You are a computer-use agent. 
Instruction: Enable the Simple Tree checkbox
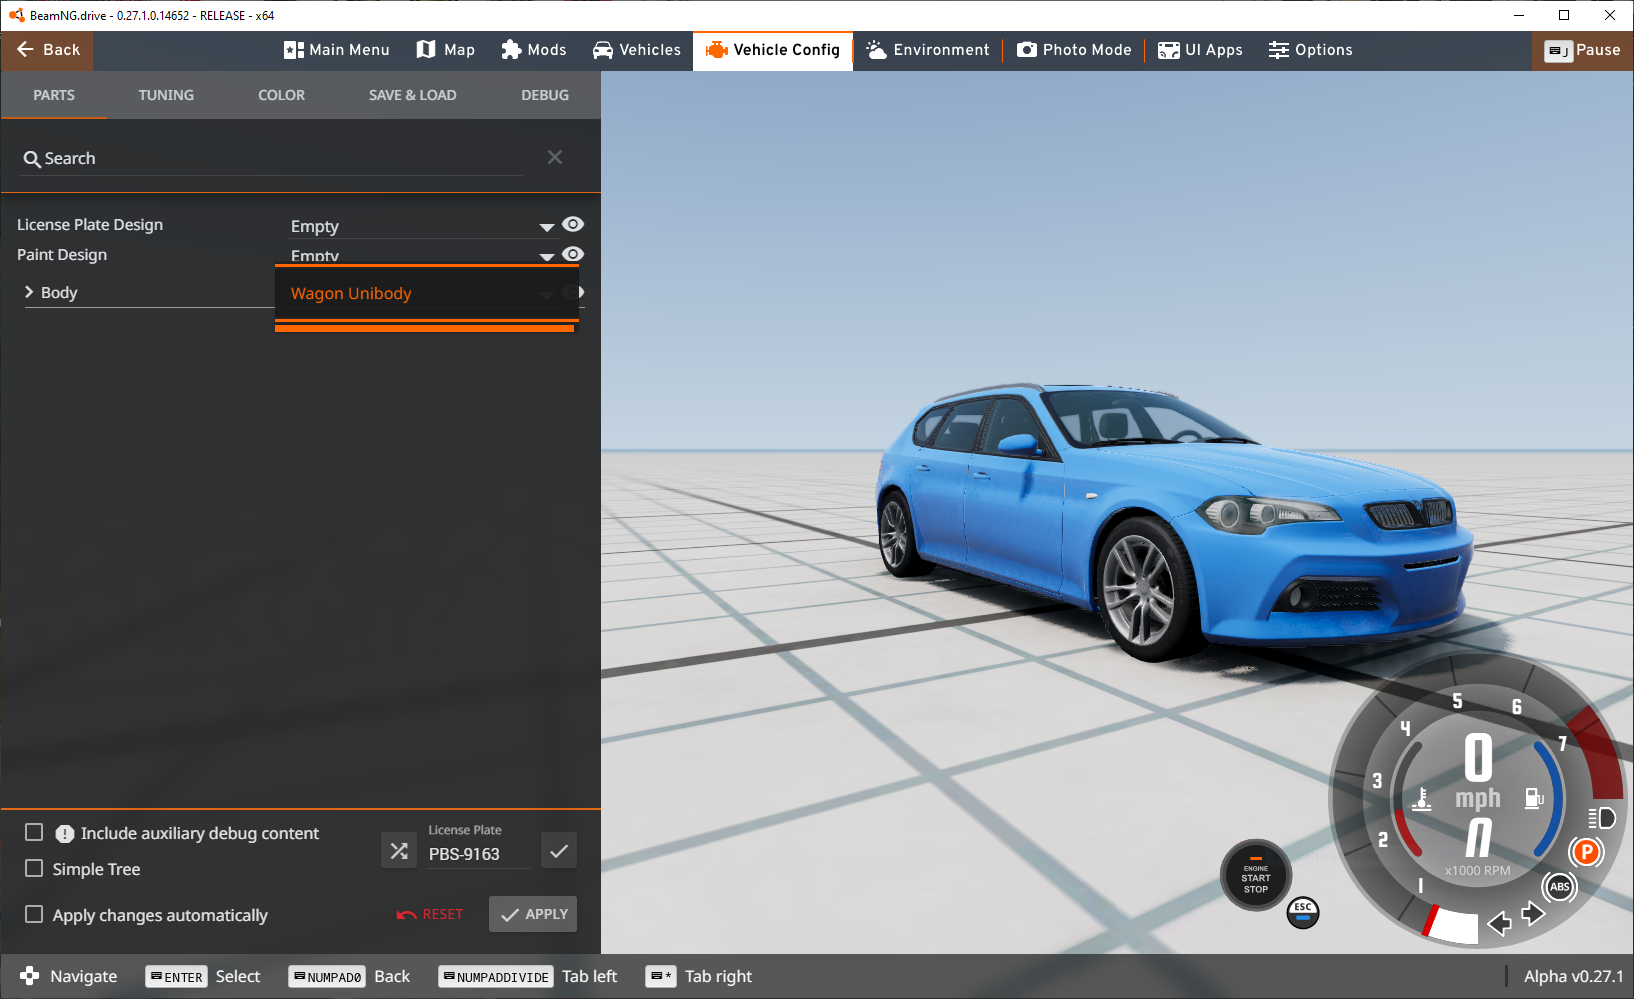pos(34,868)
